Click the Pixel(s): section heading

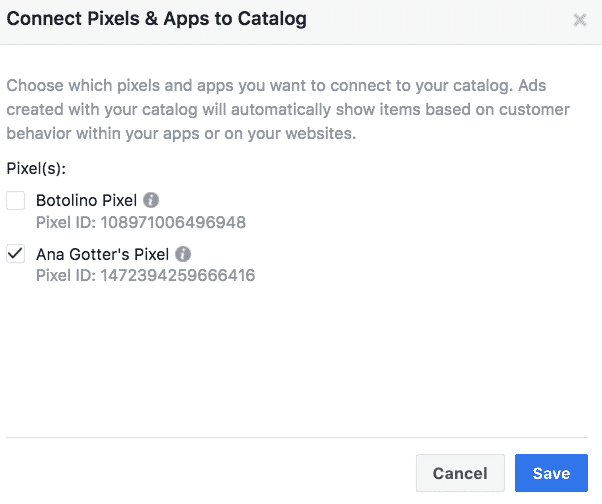coord(36,169)
